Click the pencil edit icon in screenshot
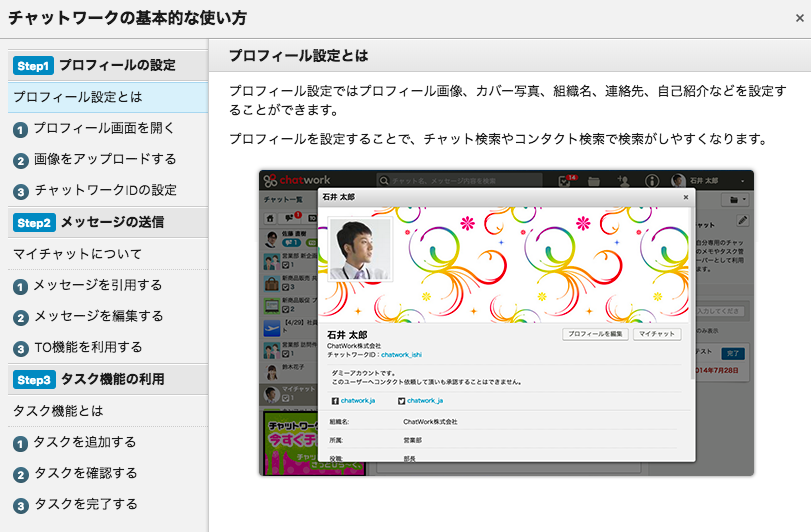Viewport: 811px width, 532px height. [742, 220]
